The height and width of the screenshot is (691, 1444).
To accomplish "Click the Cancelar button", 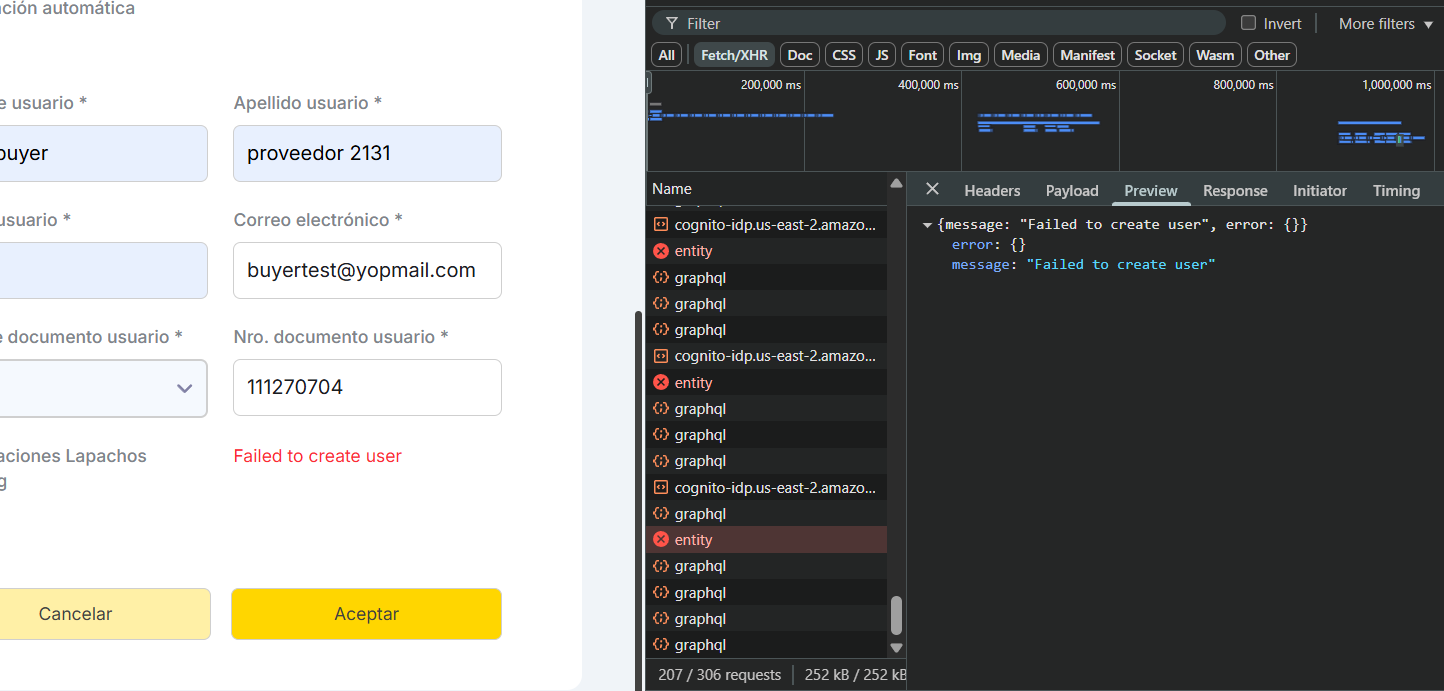I will click(x=75, y=614).
